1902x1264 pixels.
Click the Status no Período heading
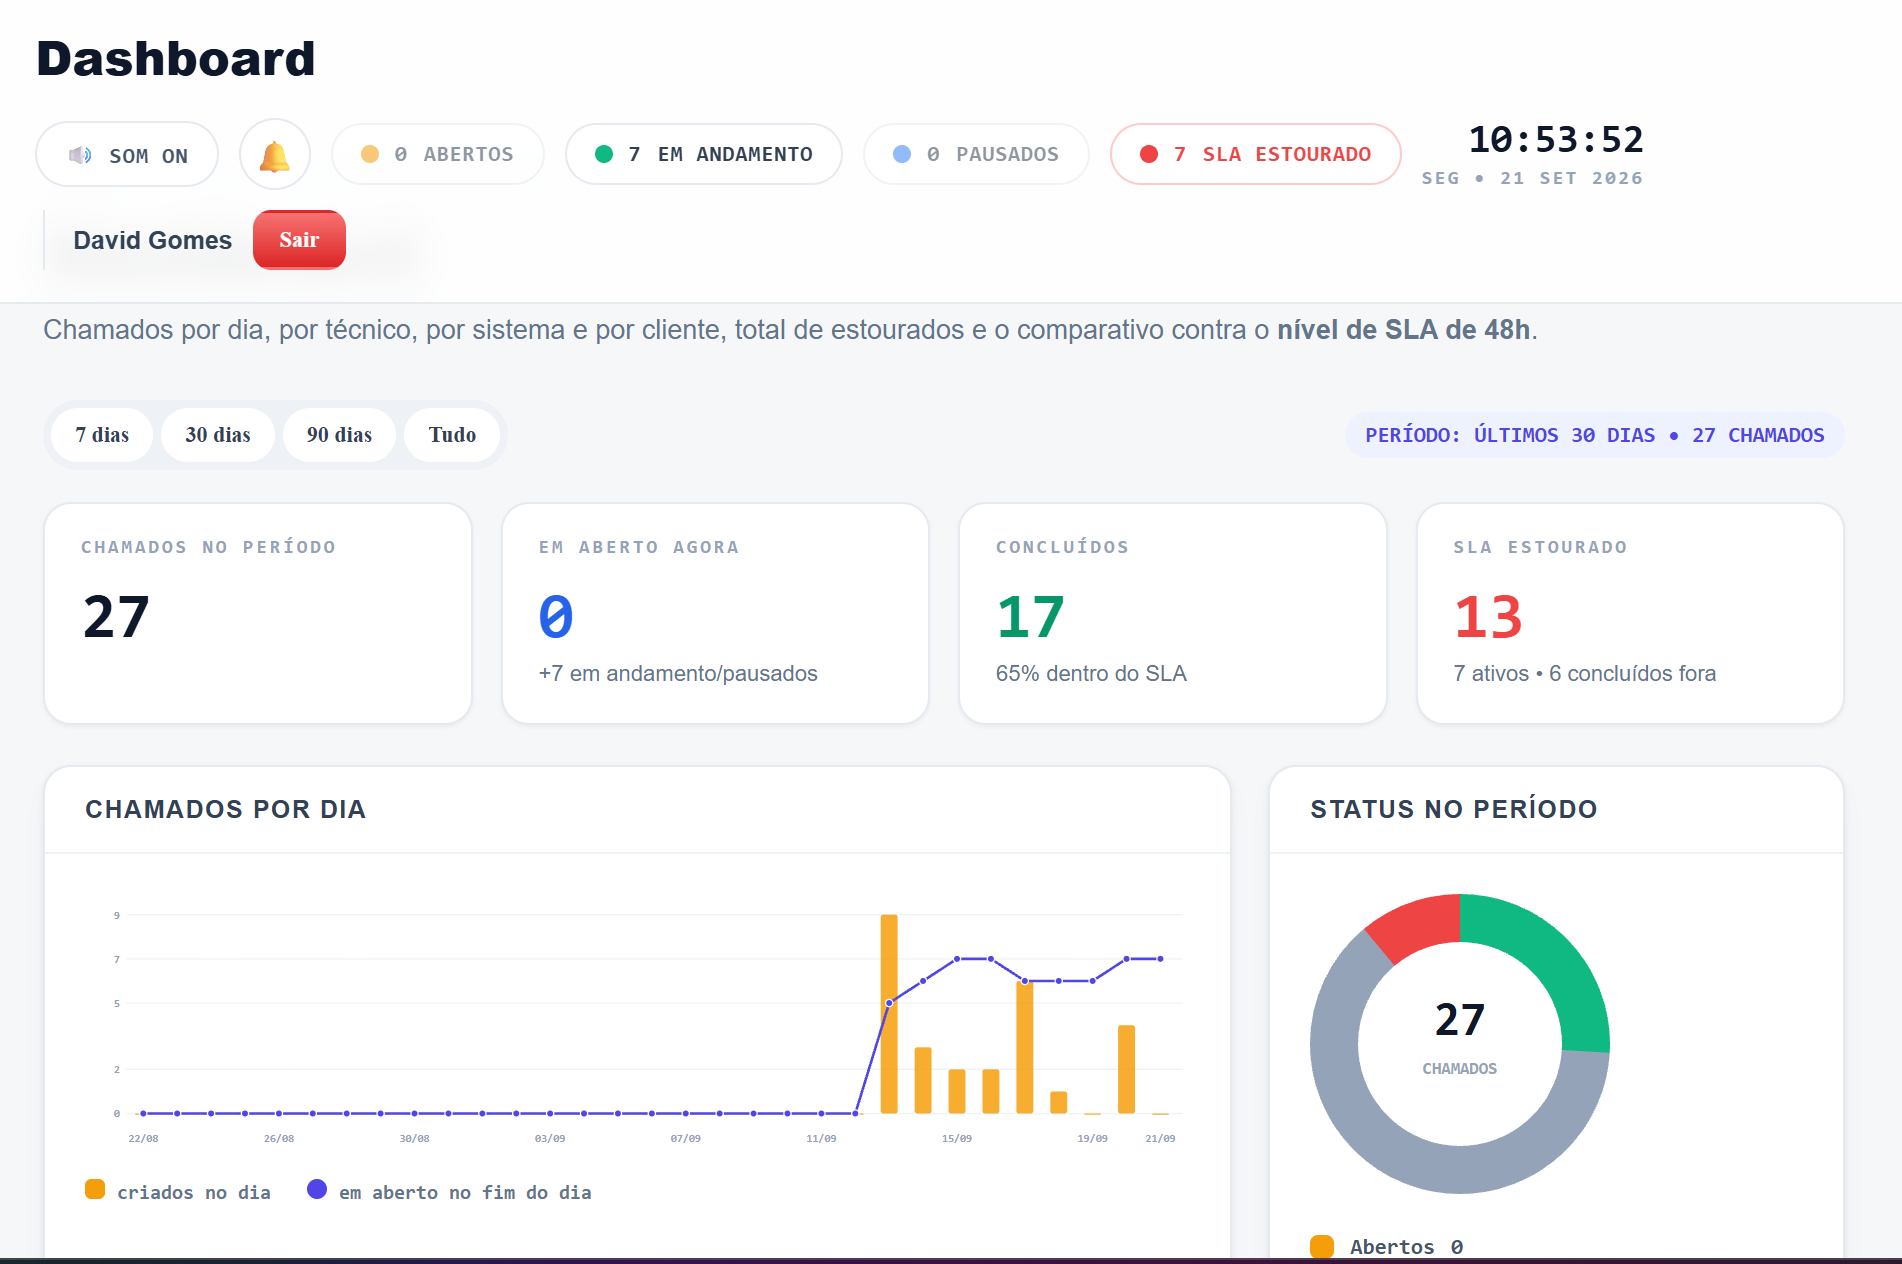(x=1454, y=809)
